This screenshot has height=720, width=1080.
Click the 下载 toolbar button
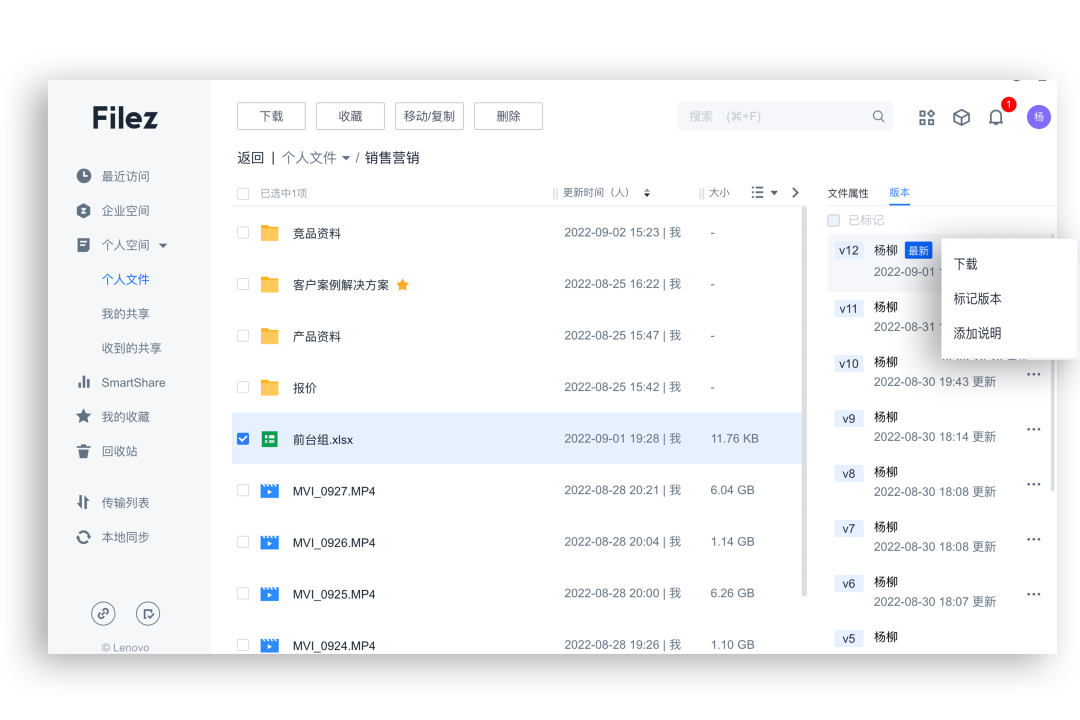tap(271, 116)
